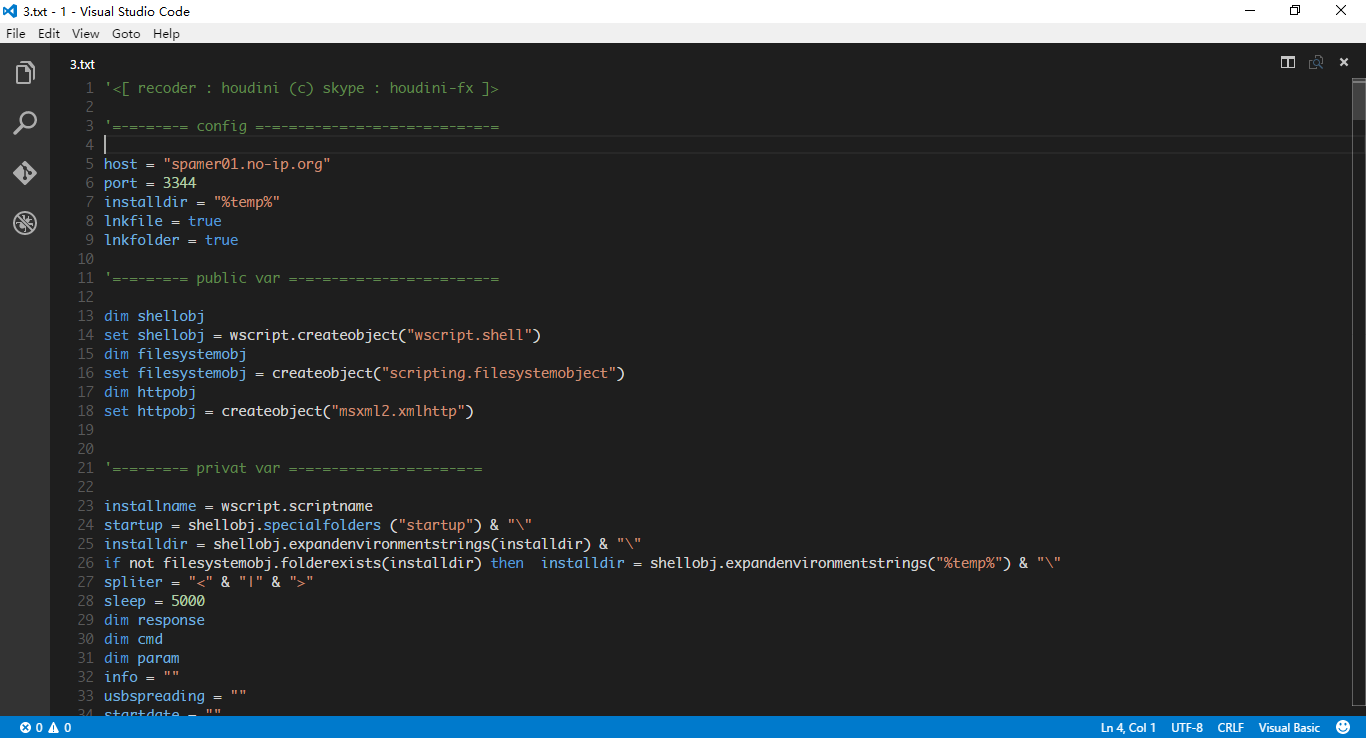Click the empty line 4 input area

coord(728,145)
